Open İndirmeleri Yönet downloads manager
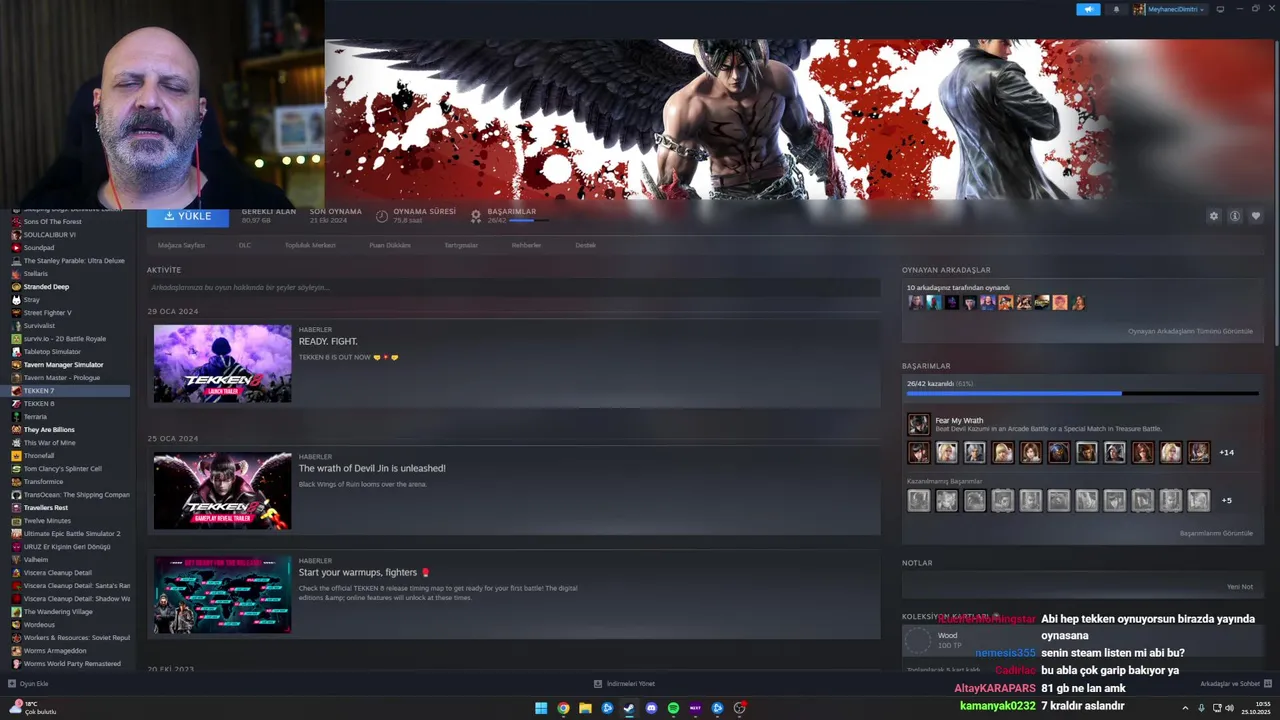This screenshot has height=720, width=1280. coord(624,684)
